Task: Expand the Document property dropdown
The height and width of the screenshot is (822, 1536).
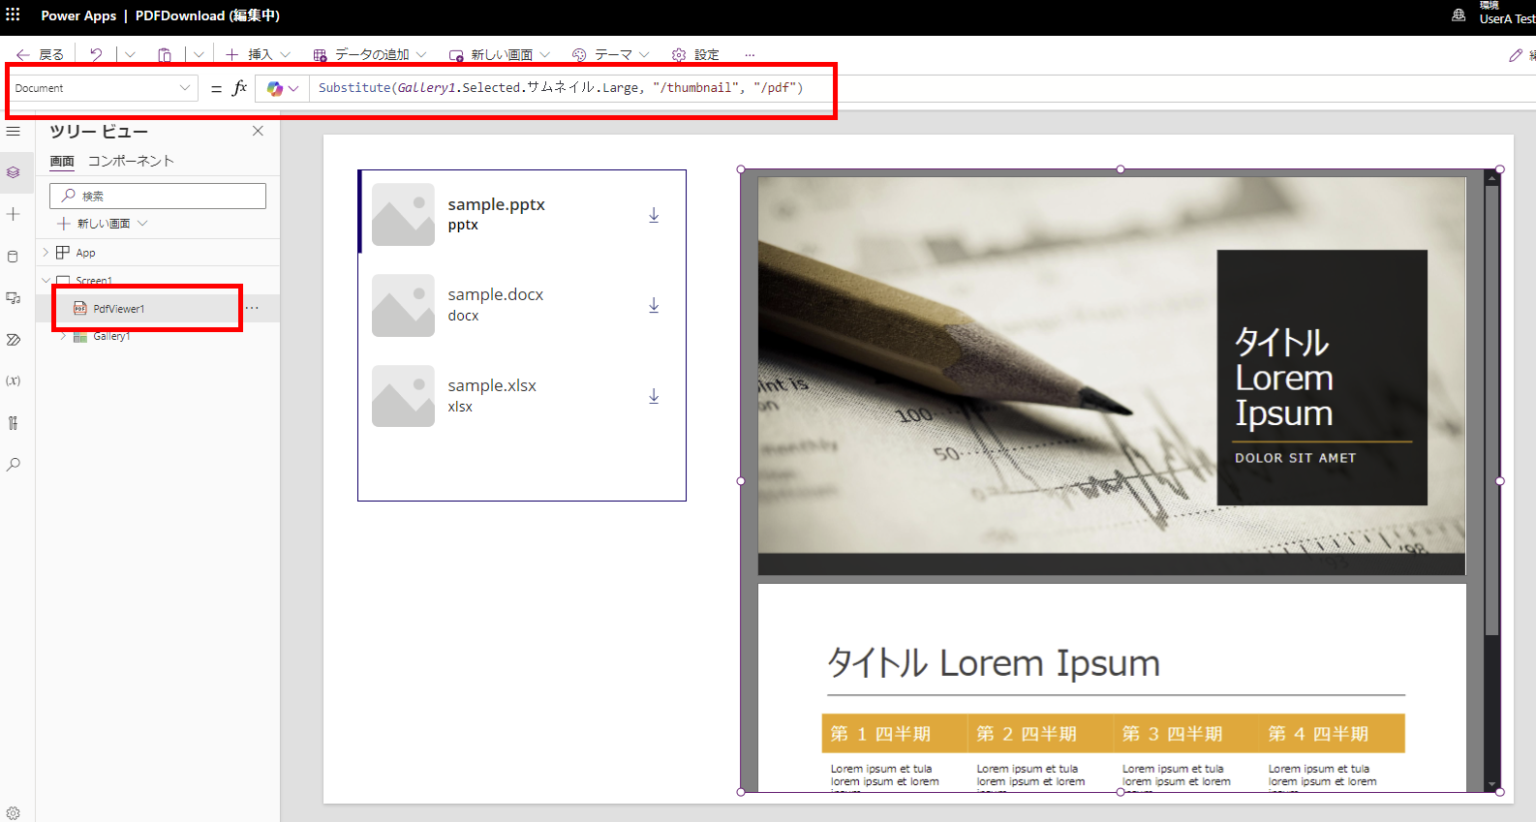Action: [x=186, y=87]
